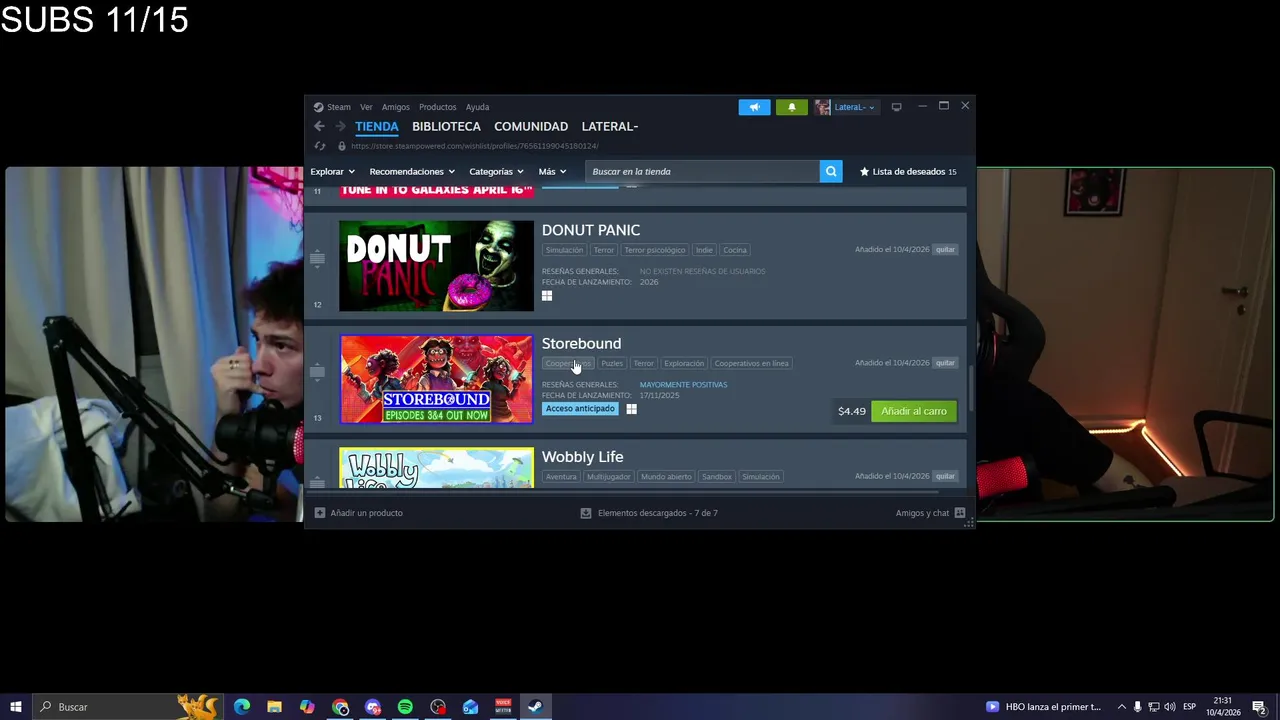This screenshot has width=1280, height=720.
Task: Switch to Steam taskbar icon
Action: tap(535, 707)
